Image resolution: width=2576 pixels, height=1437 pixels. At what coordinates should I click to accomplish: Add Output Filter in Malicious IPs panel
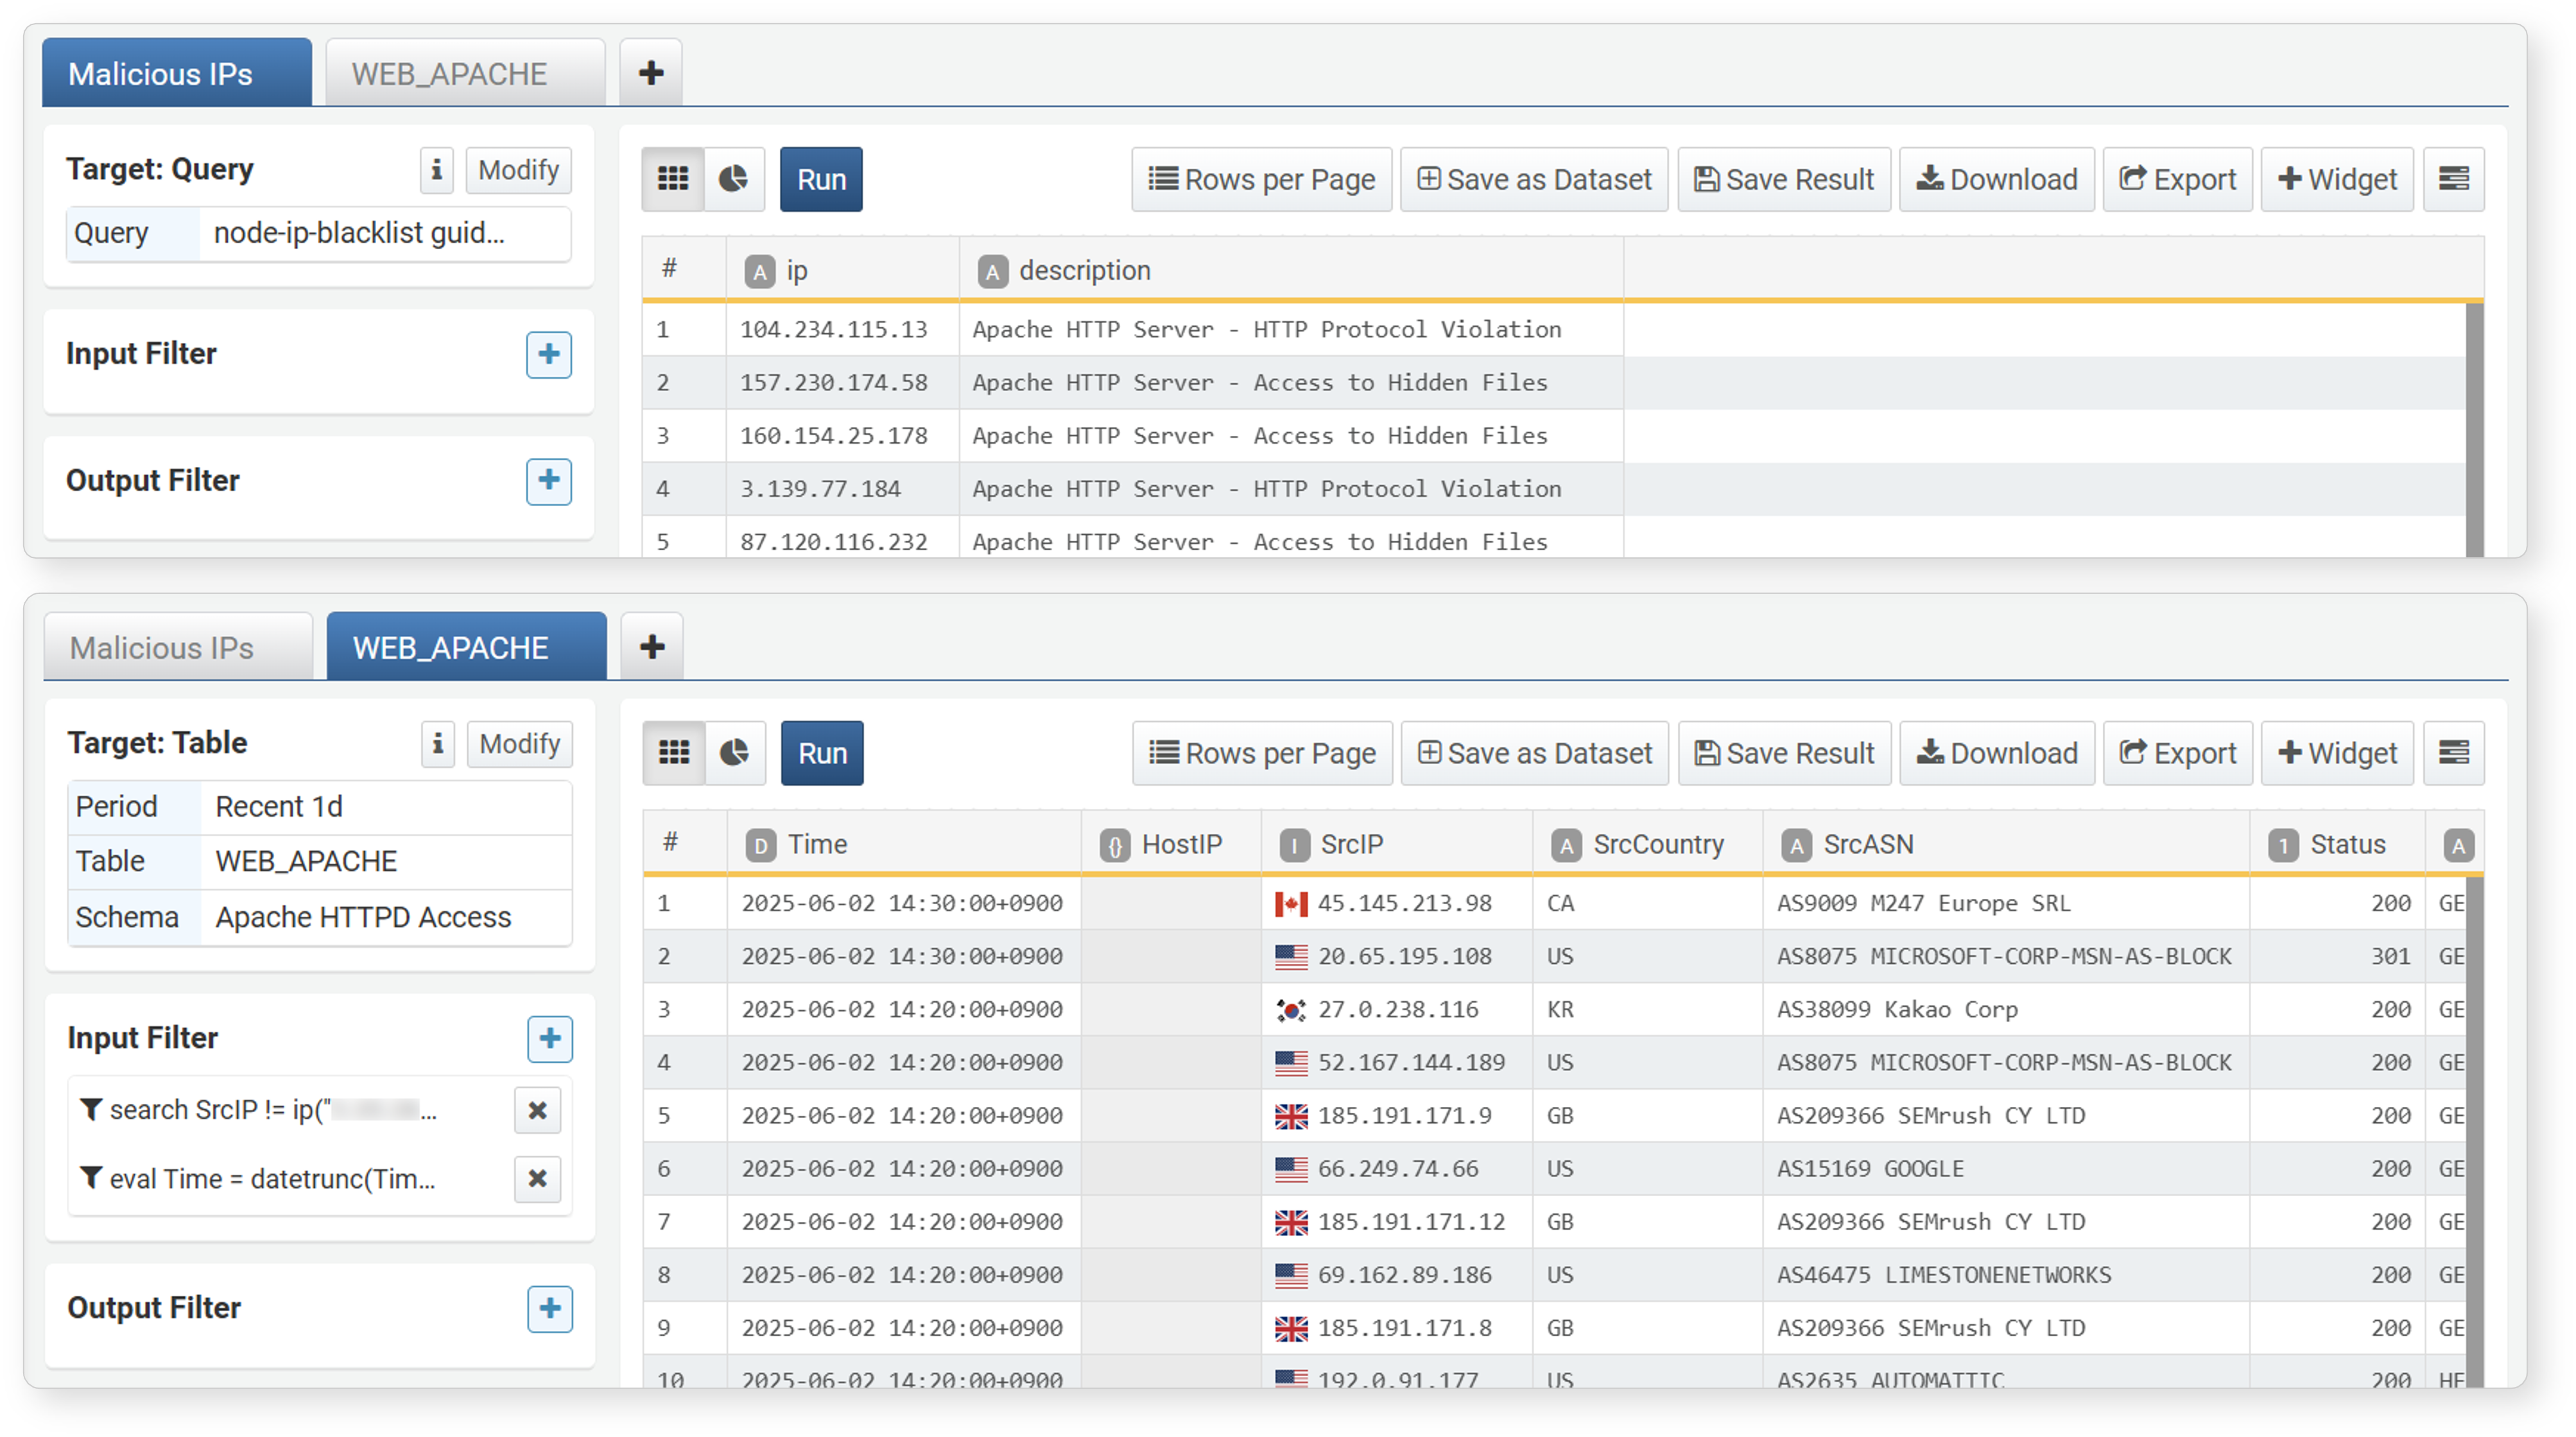(x=549, y=482)
